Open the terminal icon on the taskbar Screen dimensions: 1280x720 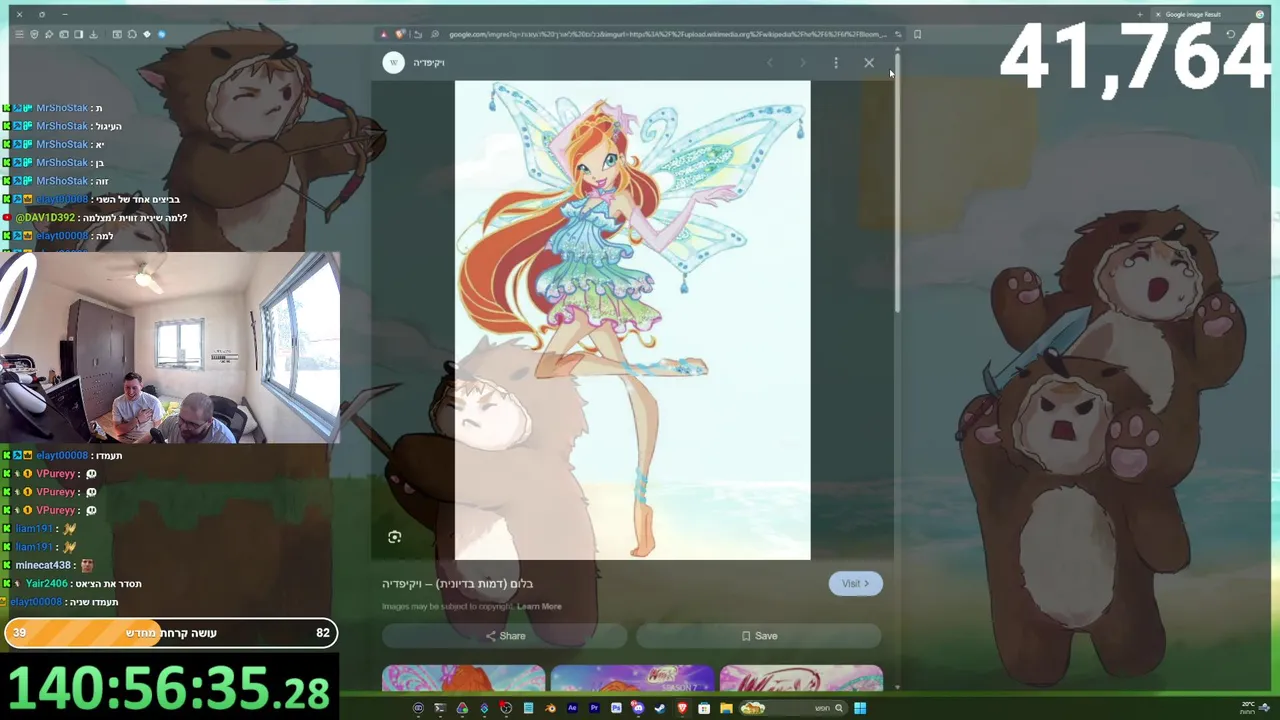coord(440,708)
